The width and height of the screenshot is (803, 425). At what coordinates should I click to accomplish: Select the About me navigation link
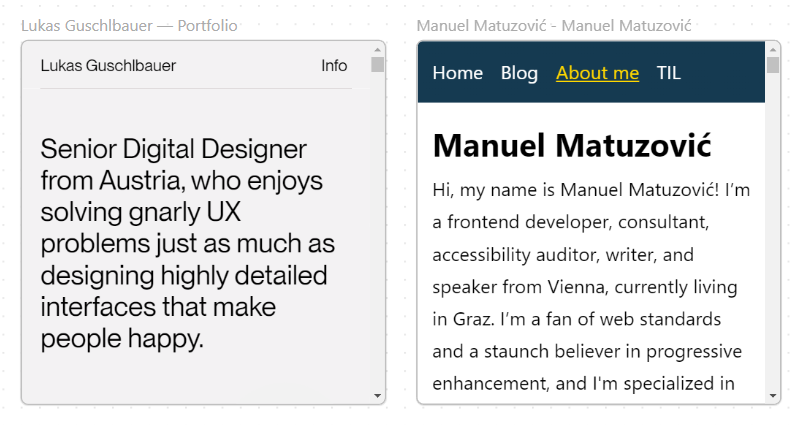coord(597,73)
